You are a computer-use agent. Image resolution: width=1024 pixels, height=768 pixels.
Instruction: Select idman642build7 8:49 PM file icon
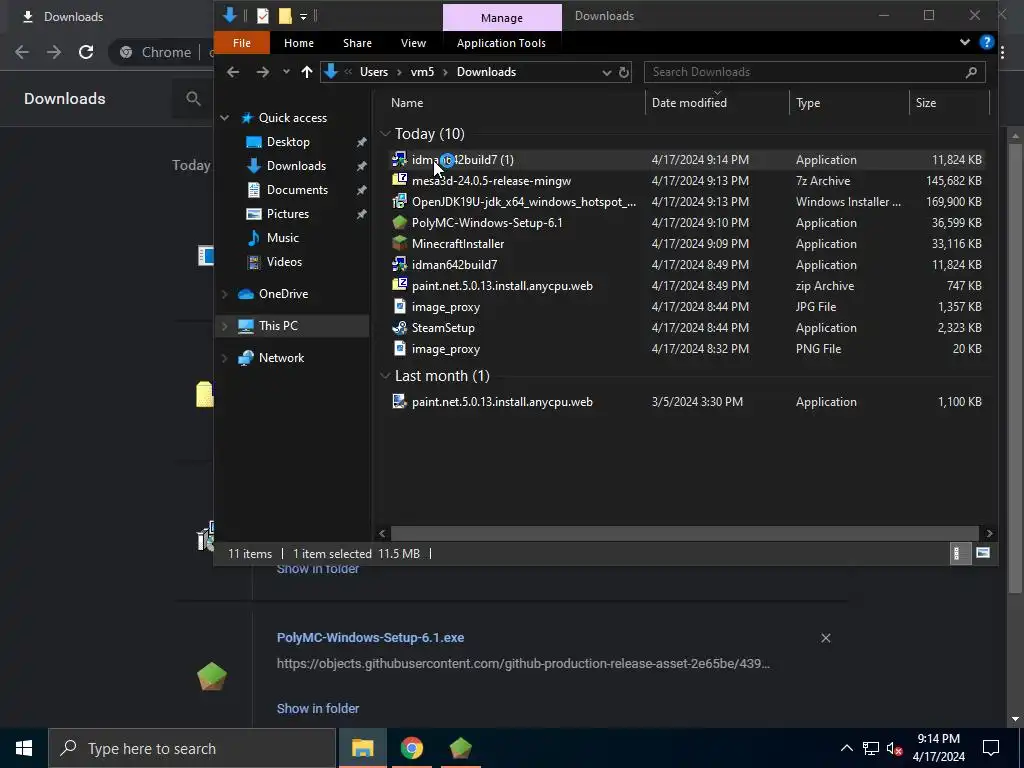400,264
